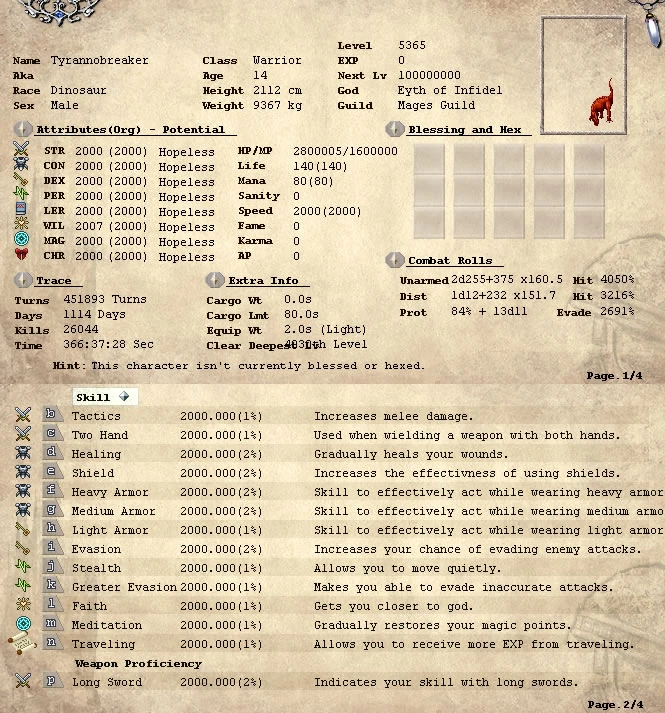This screenshot has height=713, width=665.
Task: Click the Meditation skill icon
Action: click(x=22, y=625)
